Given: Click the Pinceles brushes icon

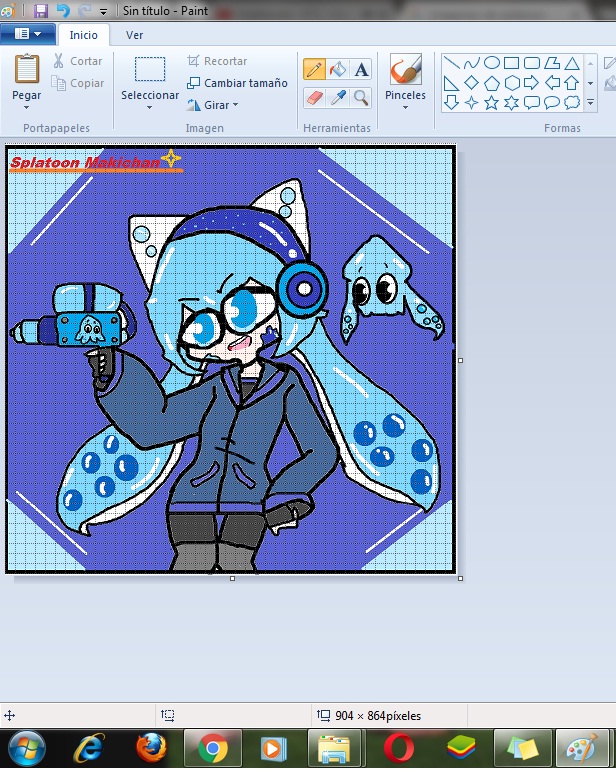Looking at the screenshot, I should 405,69.
